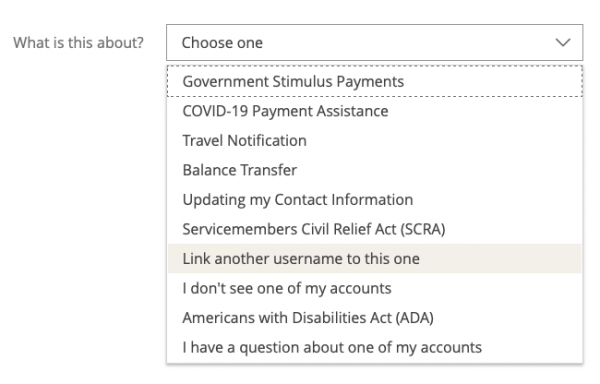Select the SCRA topic entry
Viewport: 600px width, 384px height.
(x=375, y=229)
